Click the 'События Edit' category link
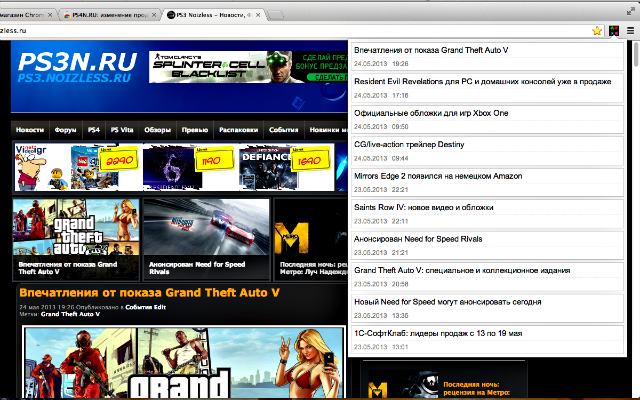The height and width of the screenshot is (400, 640). point(145,306)
